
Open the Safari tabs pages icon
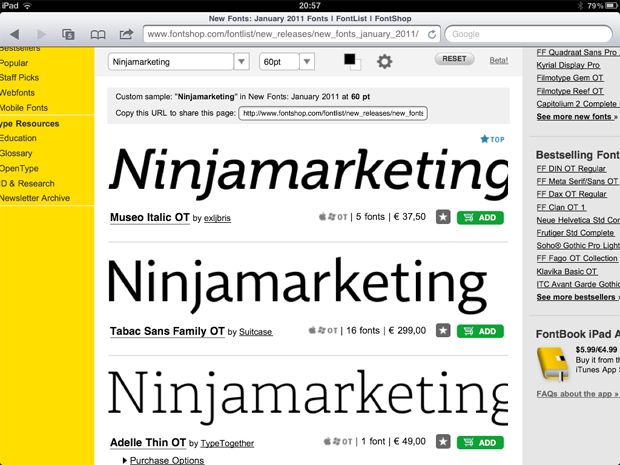tap(68, 34)
